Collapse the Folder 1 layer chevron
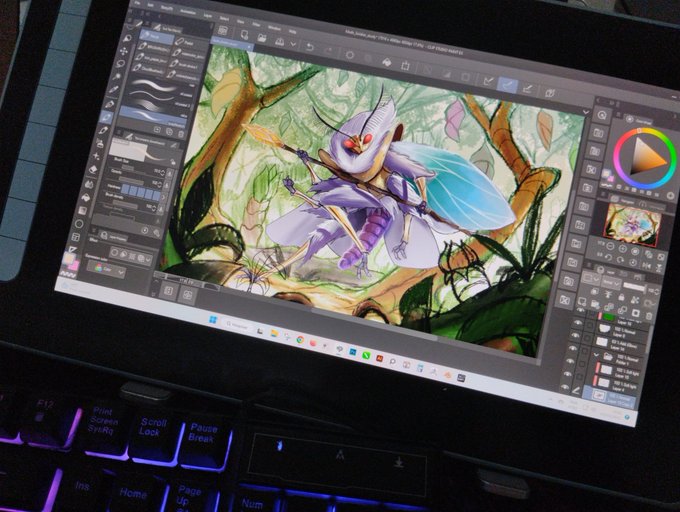The image size is (680, 512). click(x=596, y=355)
